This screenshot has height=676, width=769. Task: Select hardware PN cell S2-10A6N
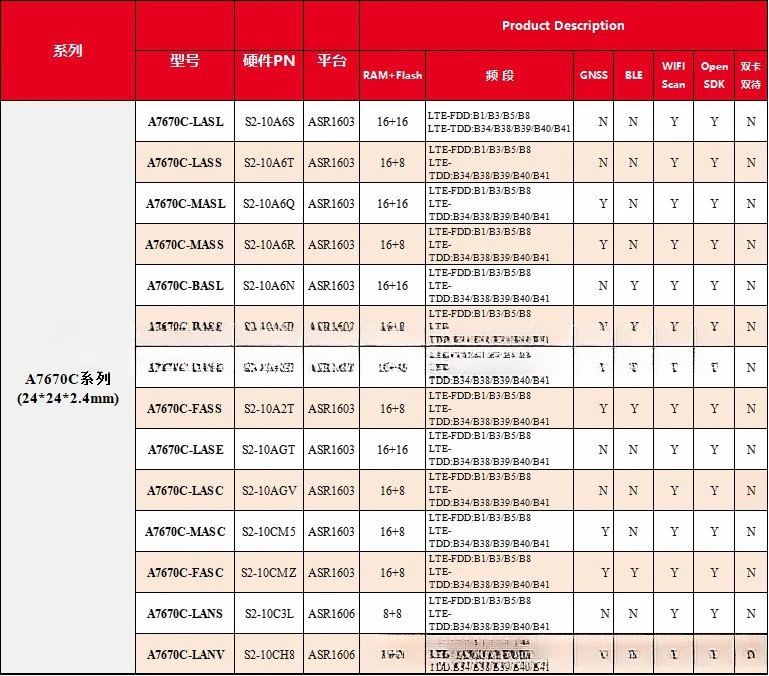coord(269,286)
